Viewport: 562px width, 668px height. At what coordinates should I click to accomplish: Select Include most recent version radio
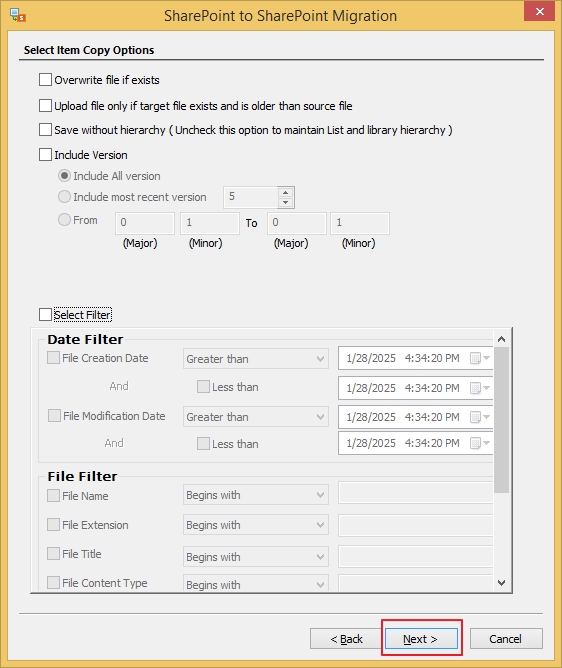point(64,196)
